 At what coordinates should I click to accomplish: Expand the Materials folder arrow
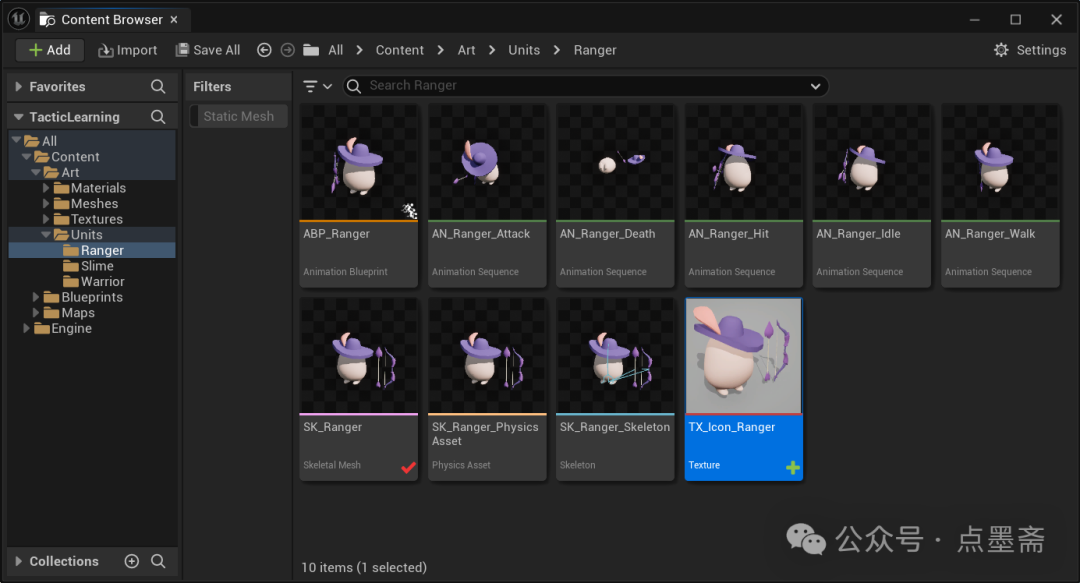pyautogui.click(x=46, y=187)
